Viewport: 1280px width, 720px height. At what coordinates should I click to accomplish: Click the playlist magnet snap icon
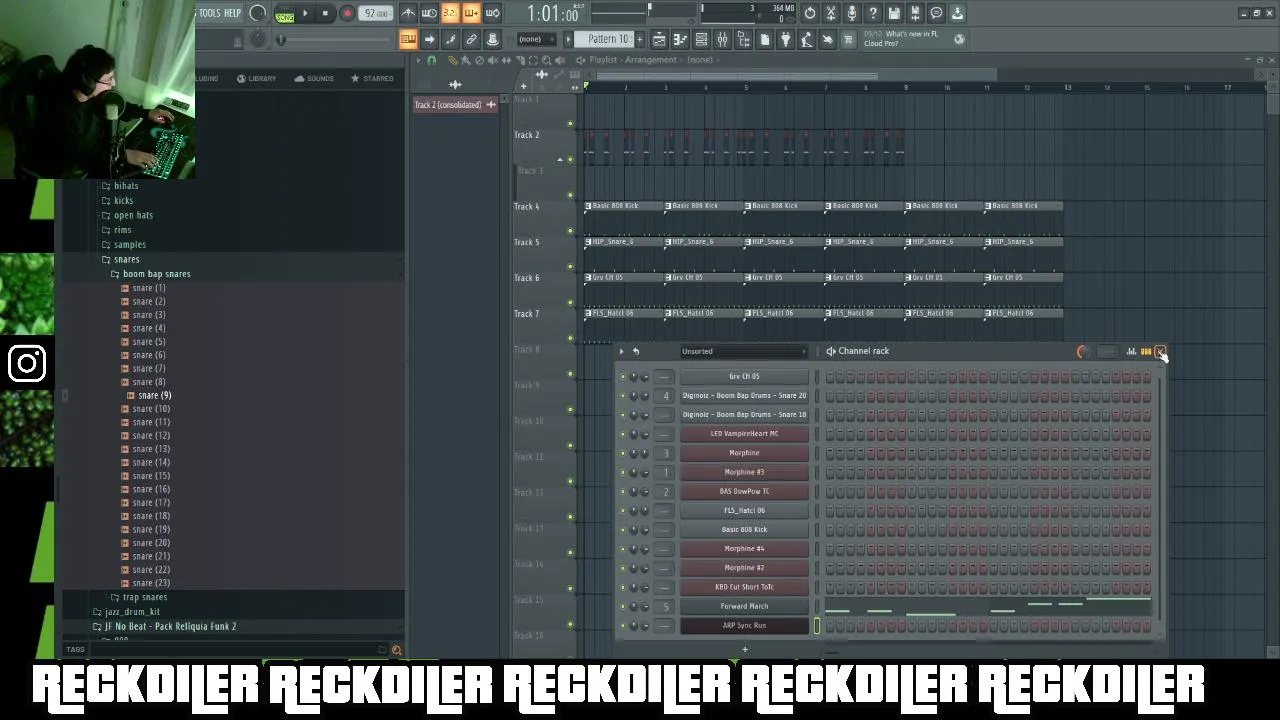432,60
